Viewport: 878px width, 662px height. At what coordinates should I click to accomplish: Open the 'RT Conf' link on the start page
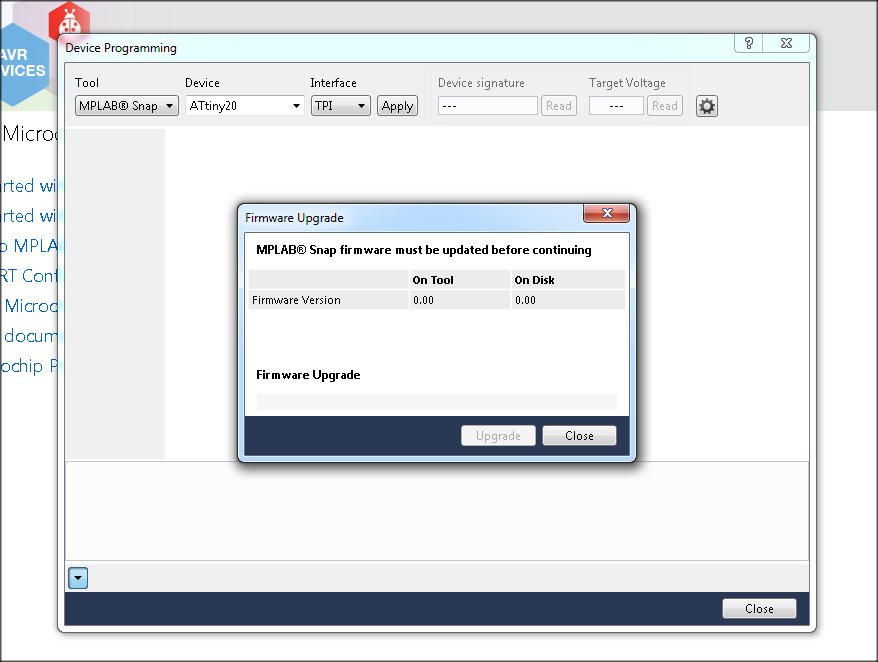29,276
